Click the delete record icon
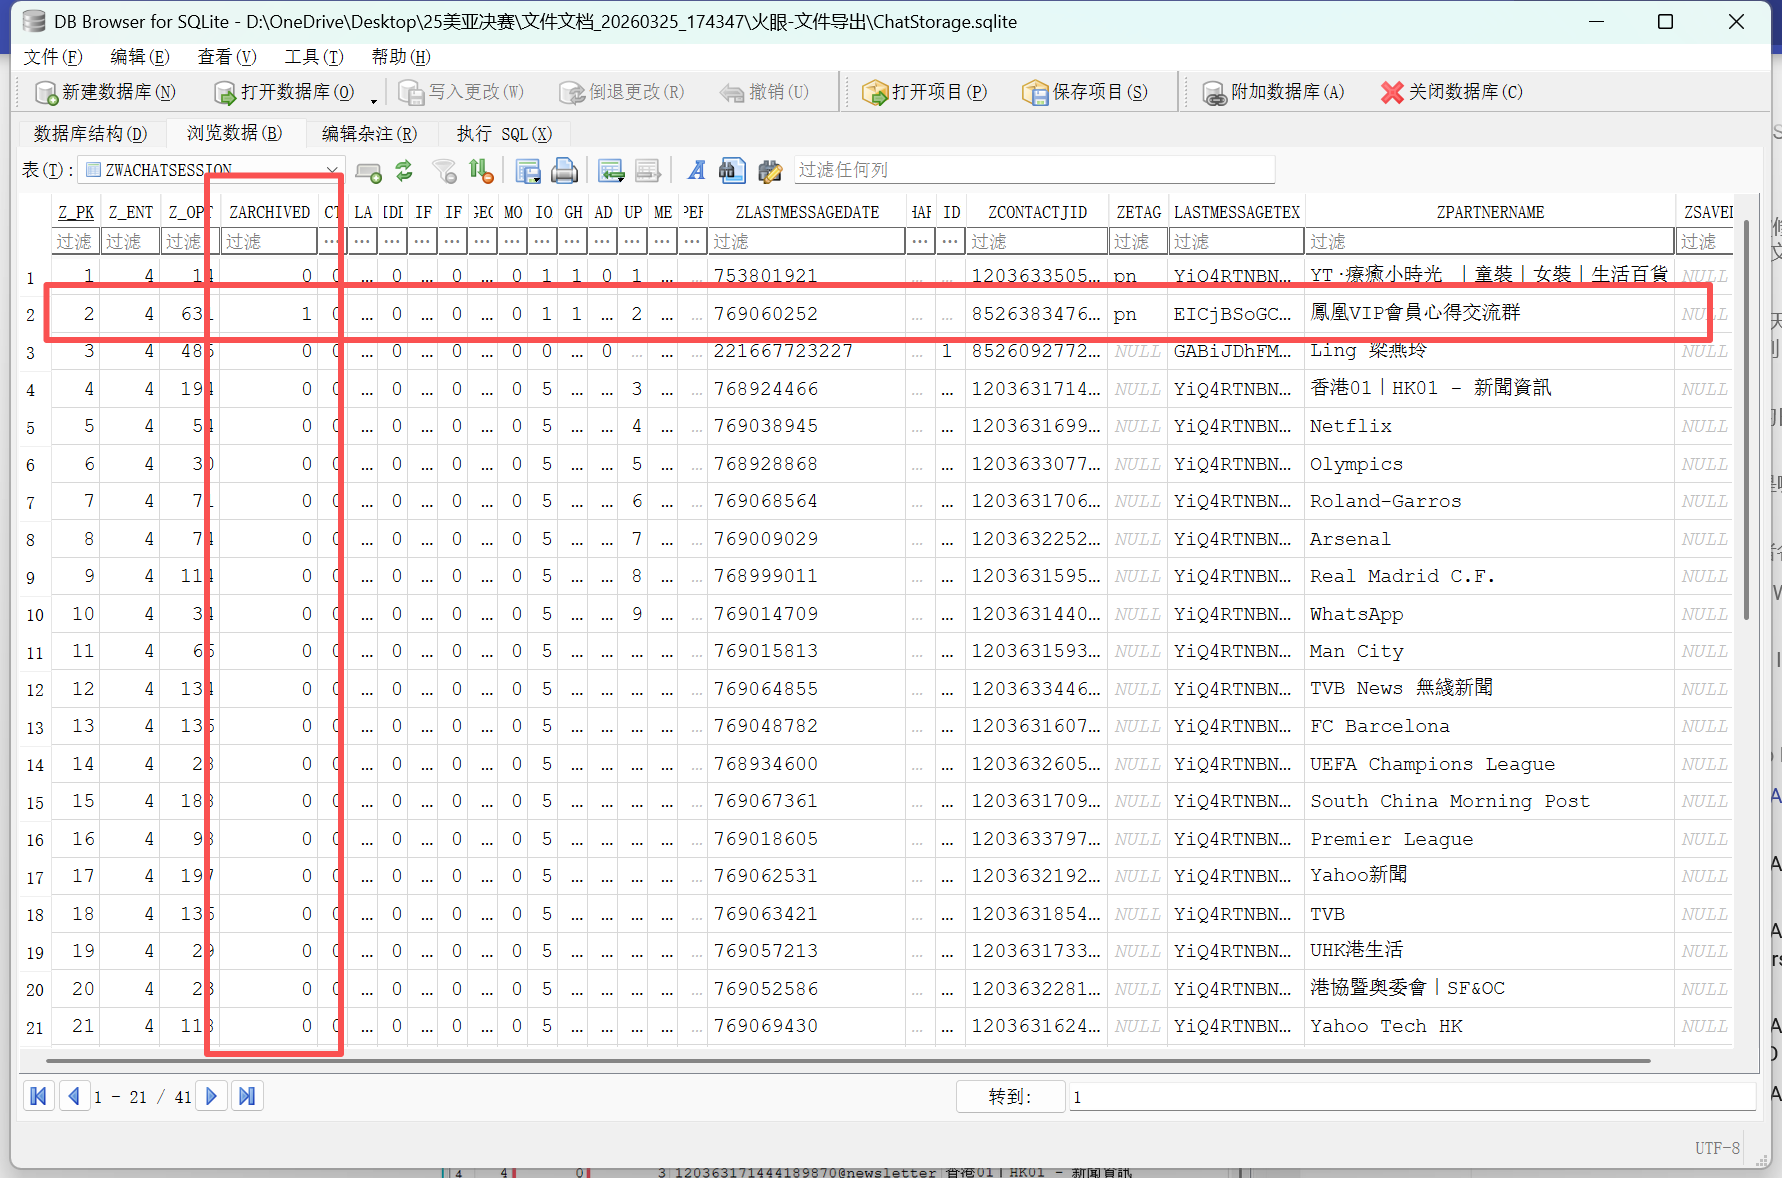 tap(648, 171)
